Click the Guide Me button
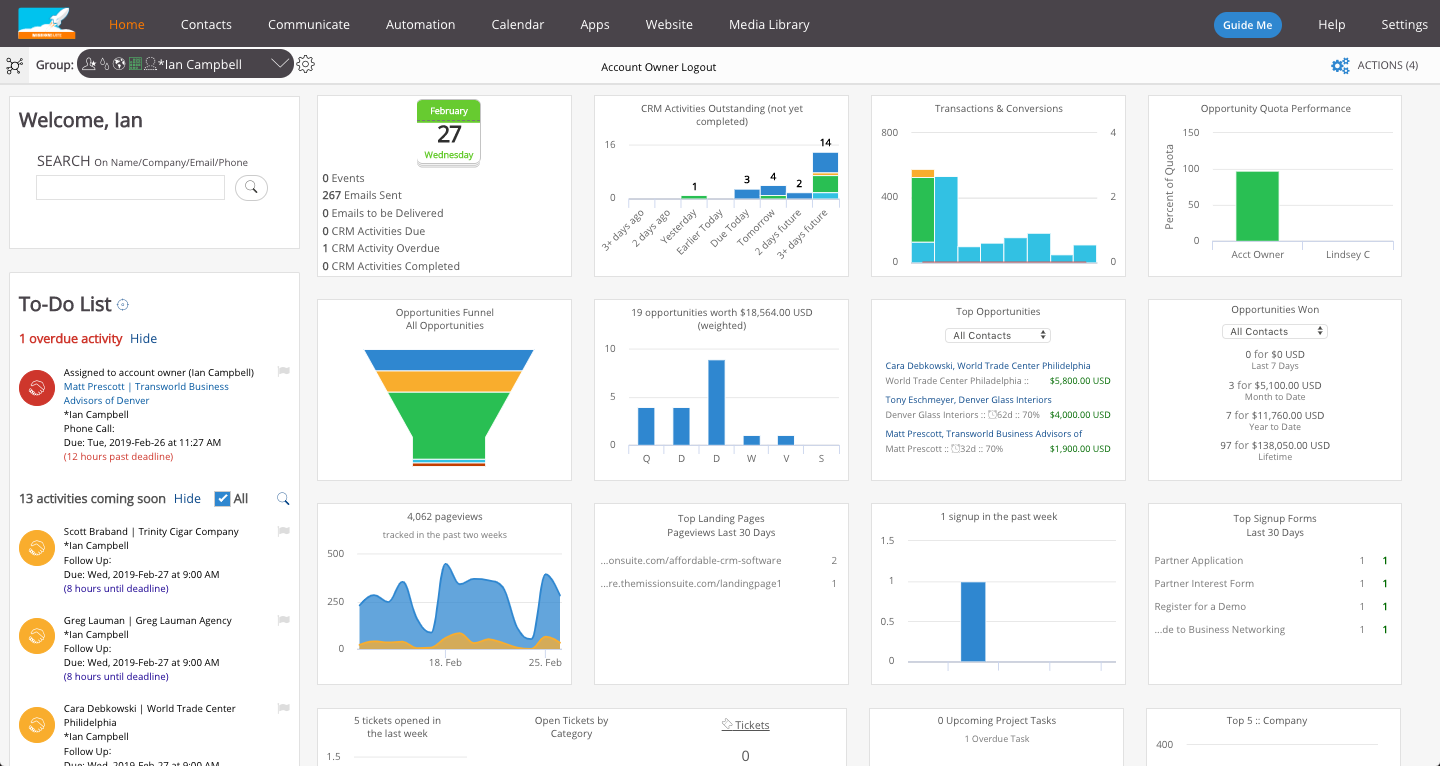Screen dimensions: 1440x766 1247,24
